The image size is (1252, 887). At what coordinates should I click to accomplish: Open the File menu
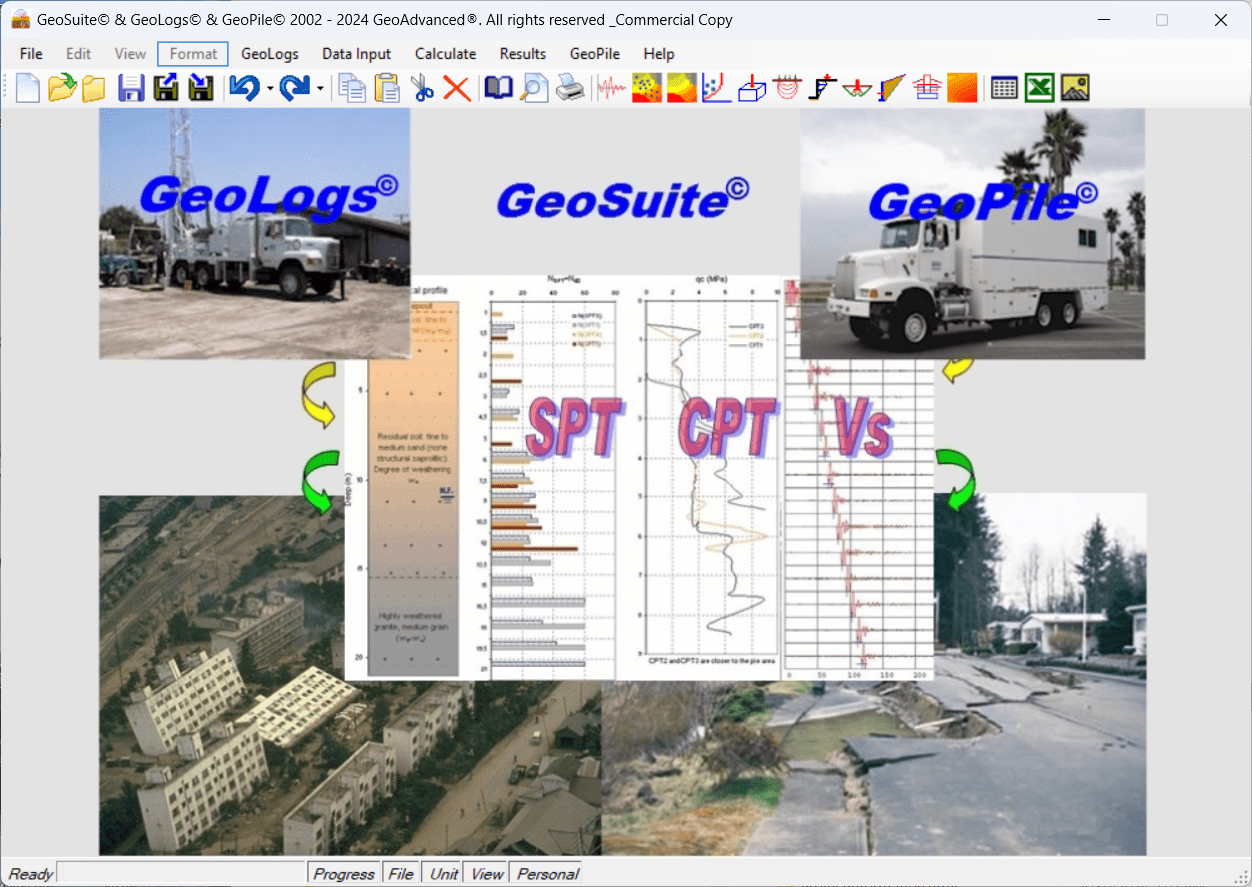(31, 54)
